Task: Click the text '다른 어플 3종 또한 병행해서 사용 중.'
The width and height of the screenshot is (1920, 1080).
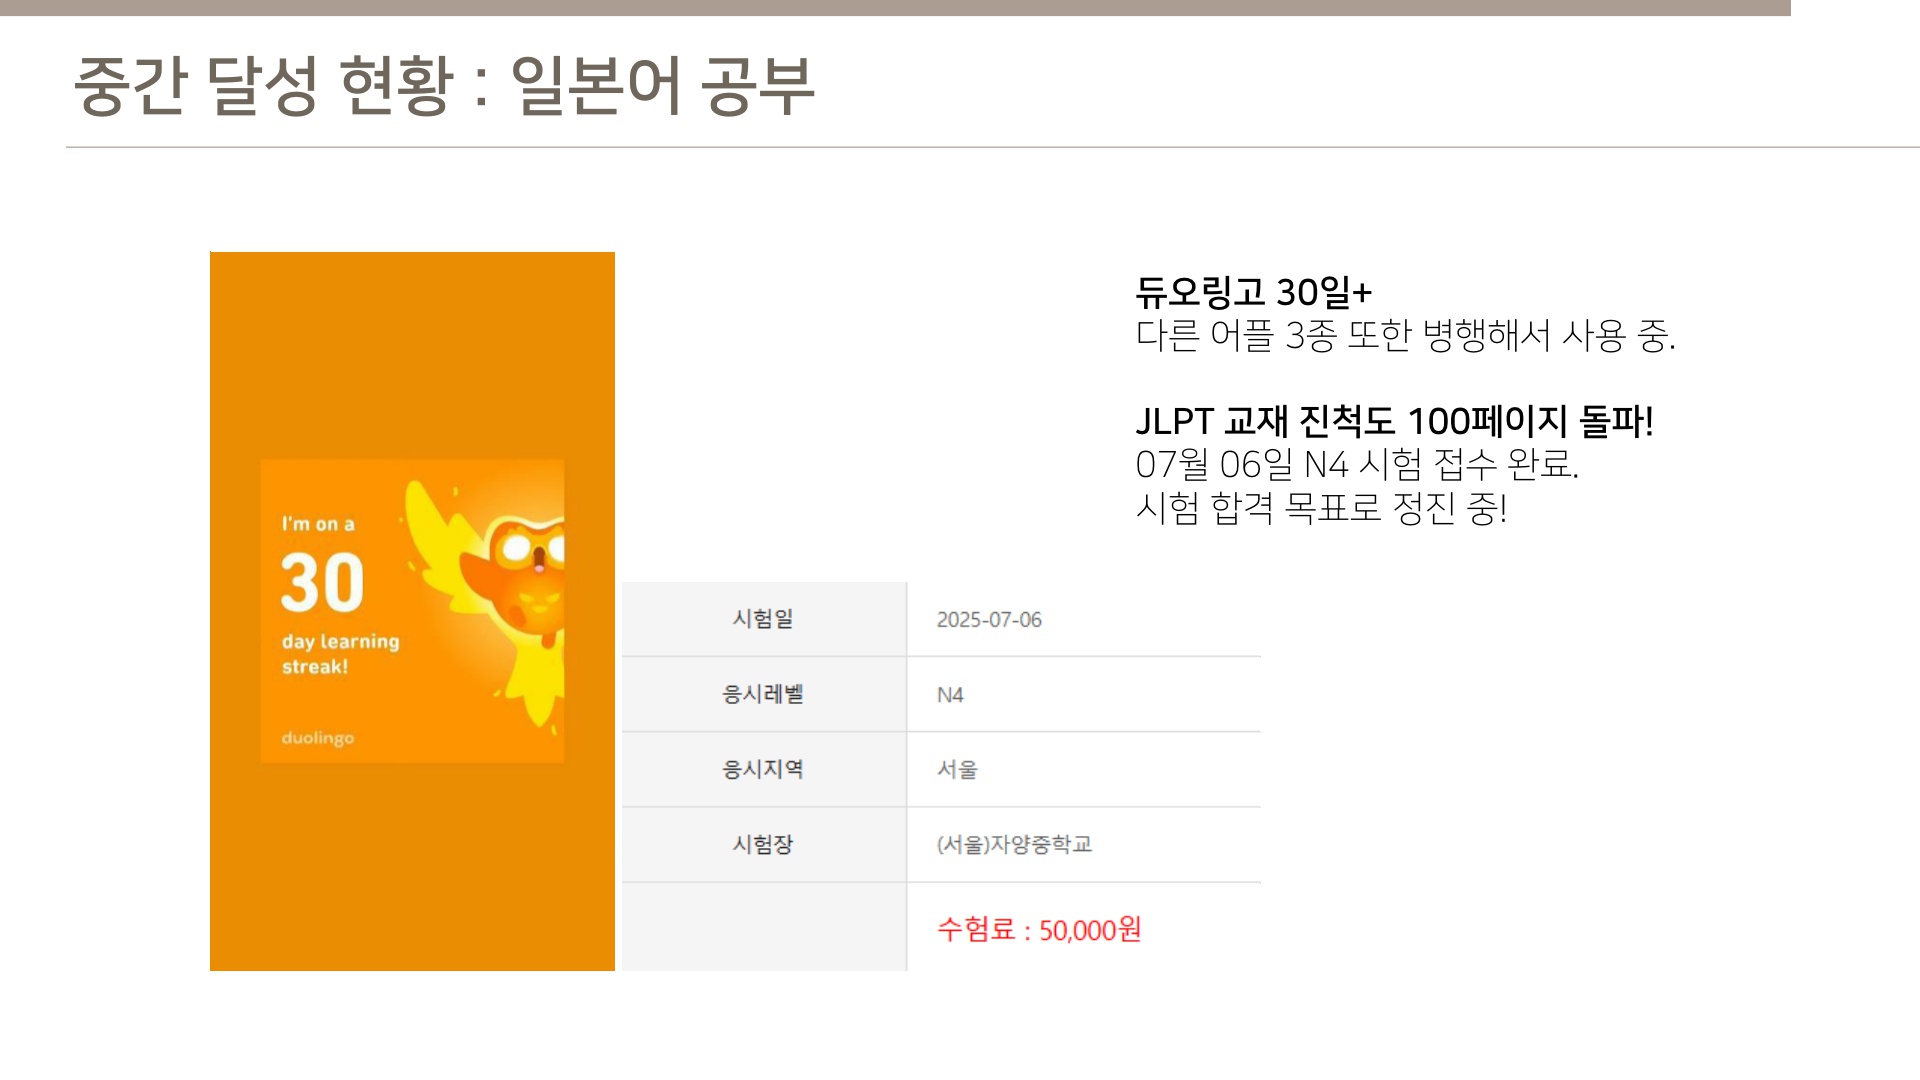Action: (x=1405, y=336)
